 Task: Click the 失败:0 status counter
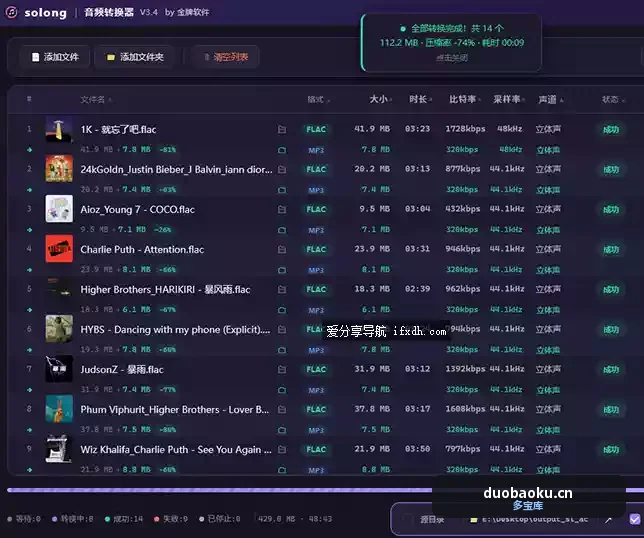(x=171, y=519)
